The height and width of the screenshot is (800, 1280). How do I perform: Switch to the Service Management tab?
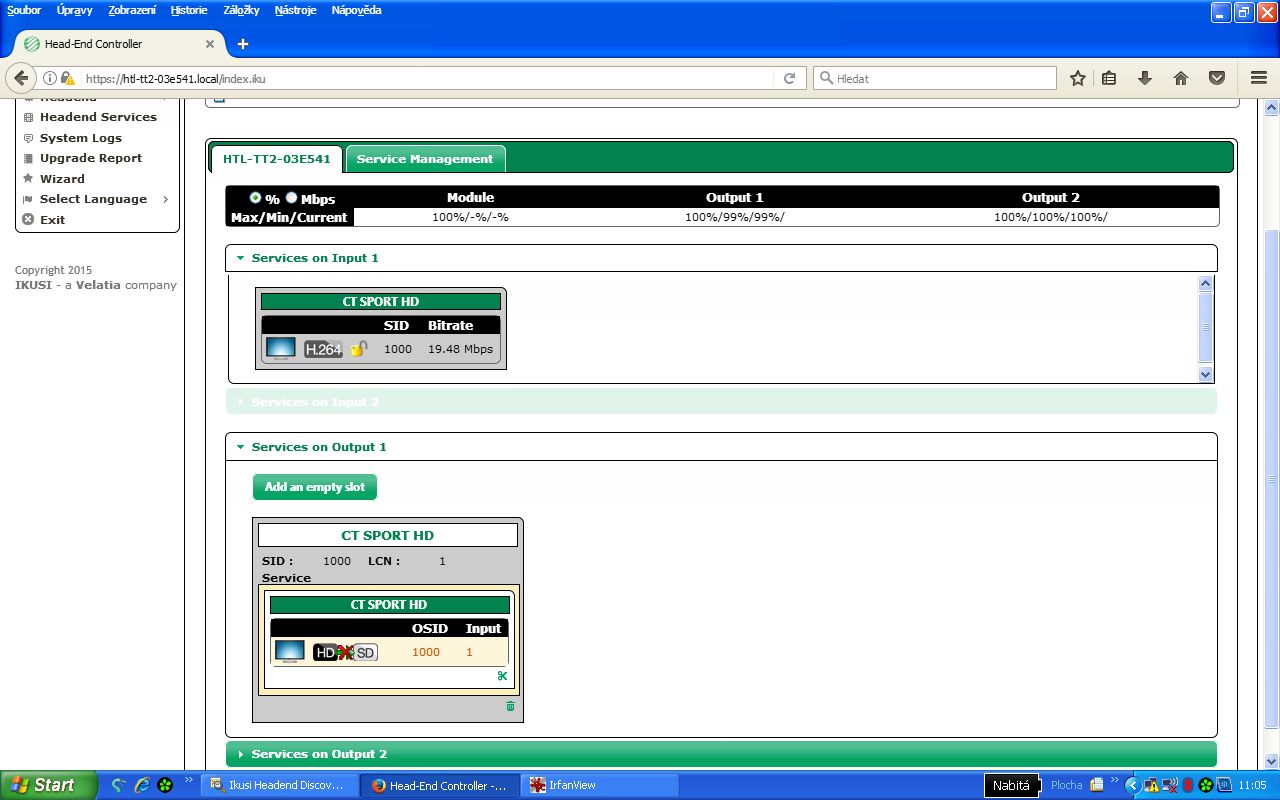click(x=424, y=159)
